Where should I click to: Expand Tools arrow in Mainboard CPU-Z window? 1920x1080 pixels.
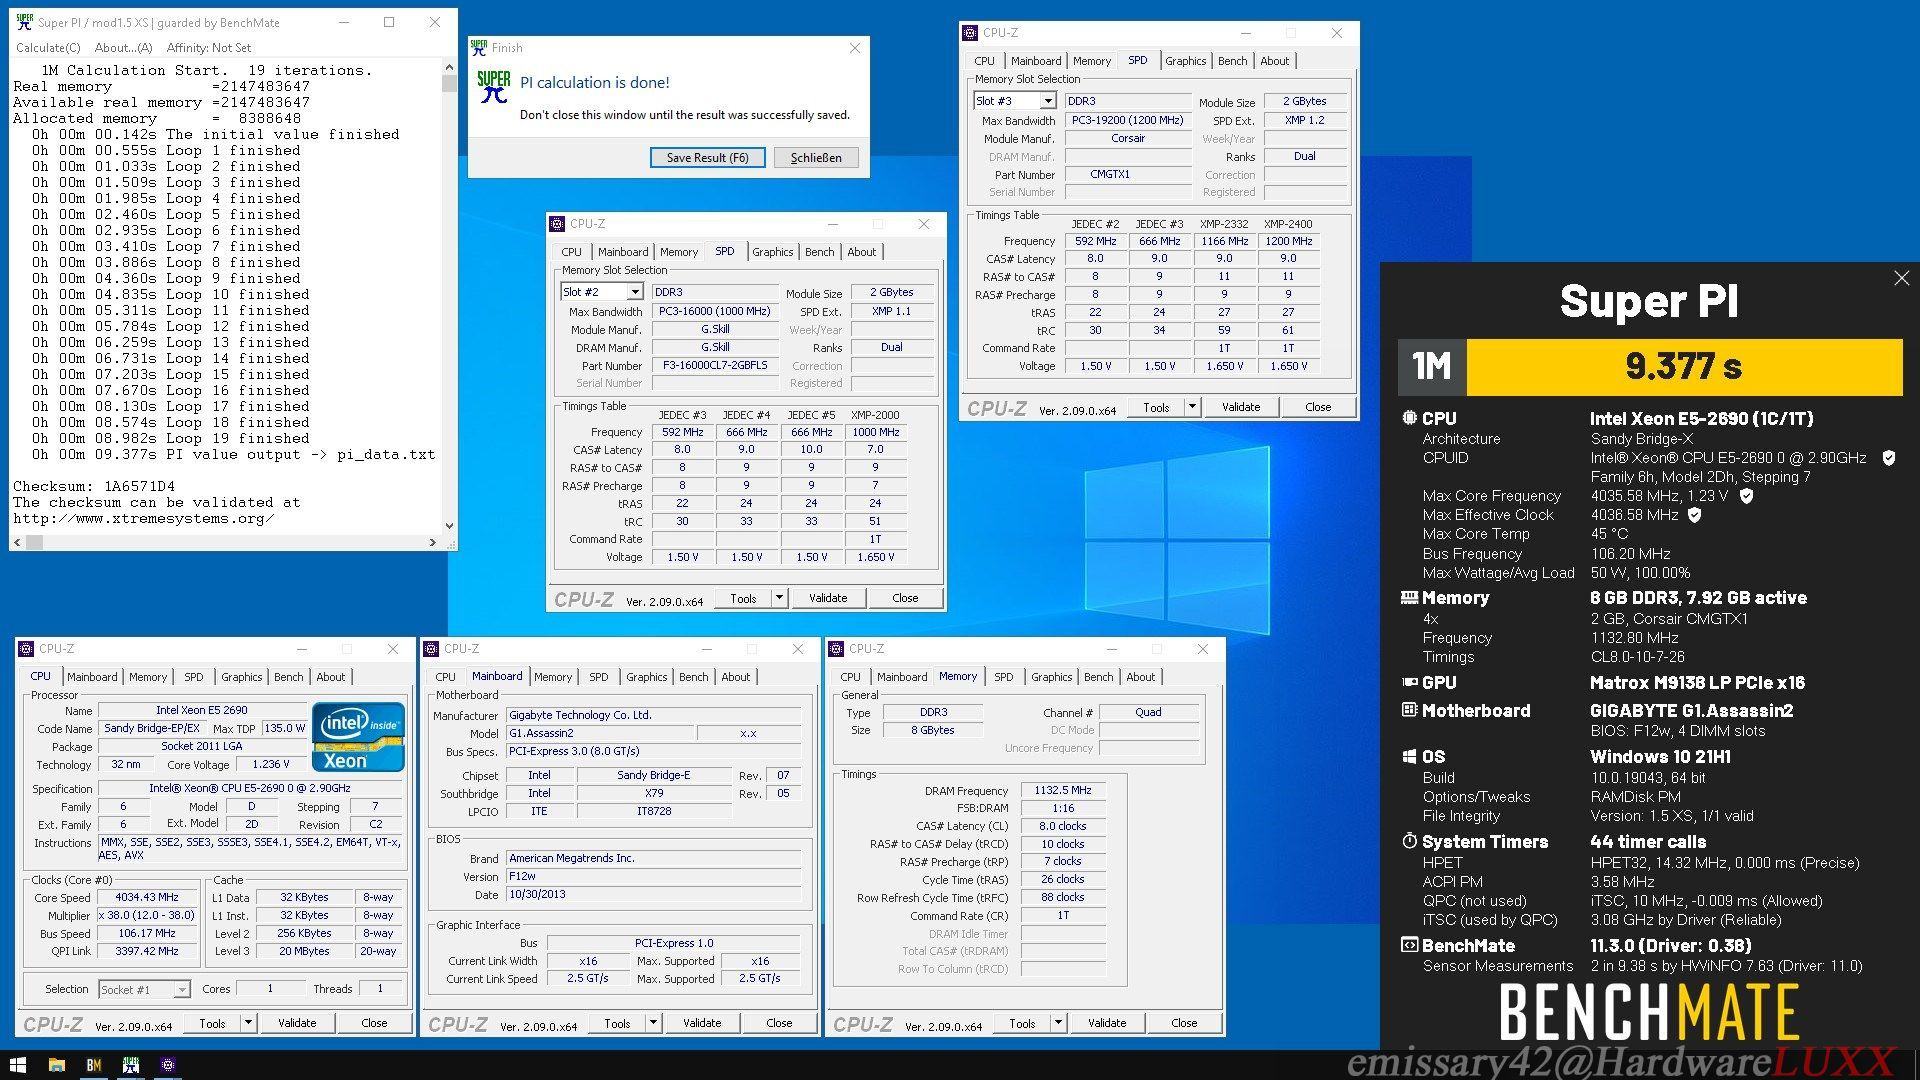click(652, 1023)
